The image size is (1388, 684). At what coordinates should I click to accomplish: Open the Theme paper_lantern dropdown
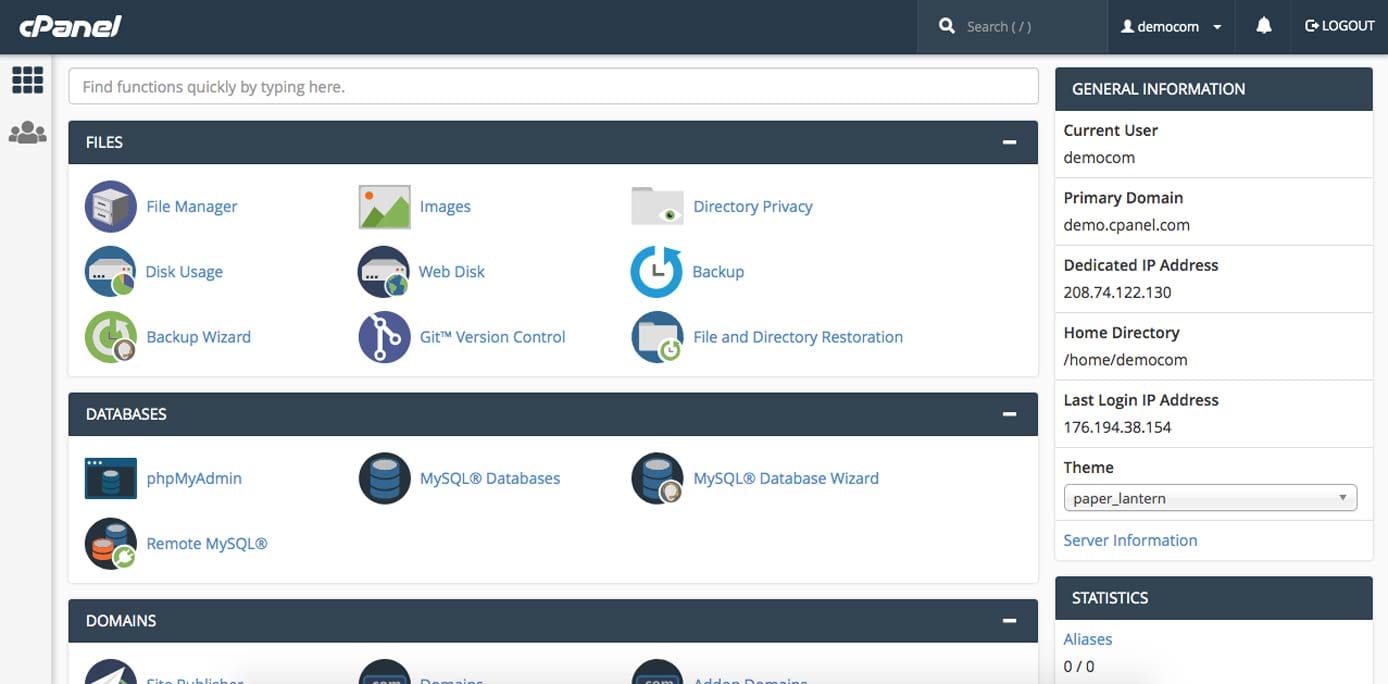point(1210,498)
